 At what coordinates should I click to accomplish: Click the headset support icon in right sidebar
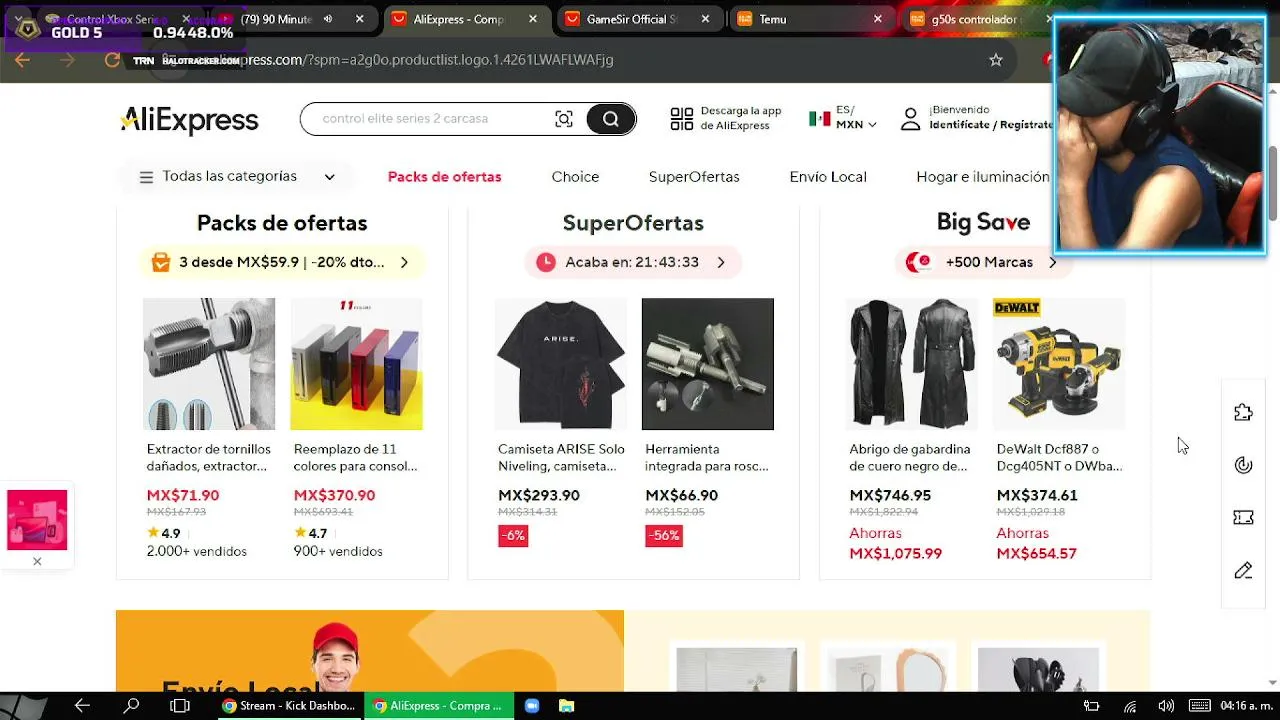pyautogui.click(x=1243, y=465)
